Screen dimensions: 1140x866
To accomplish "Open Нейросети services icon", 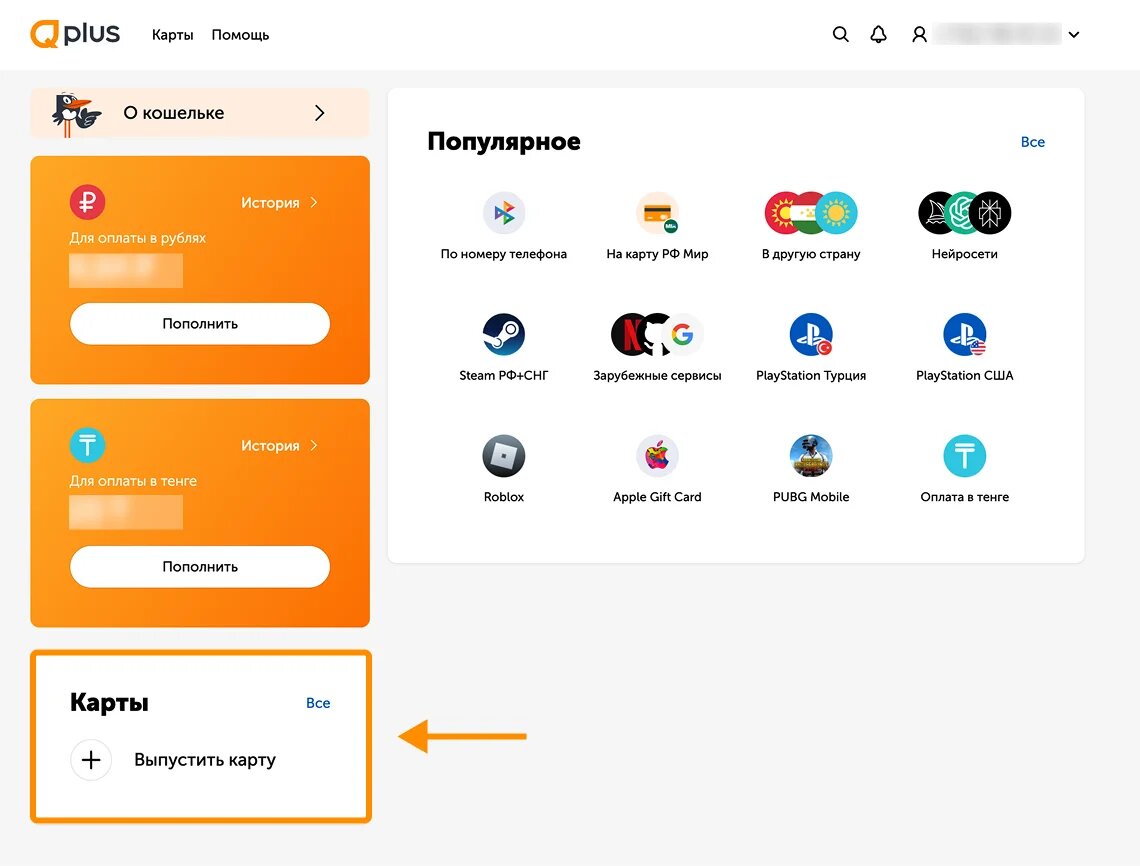I will pos(965,213).
